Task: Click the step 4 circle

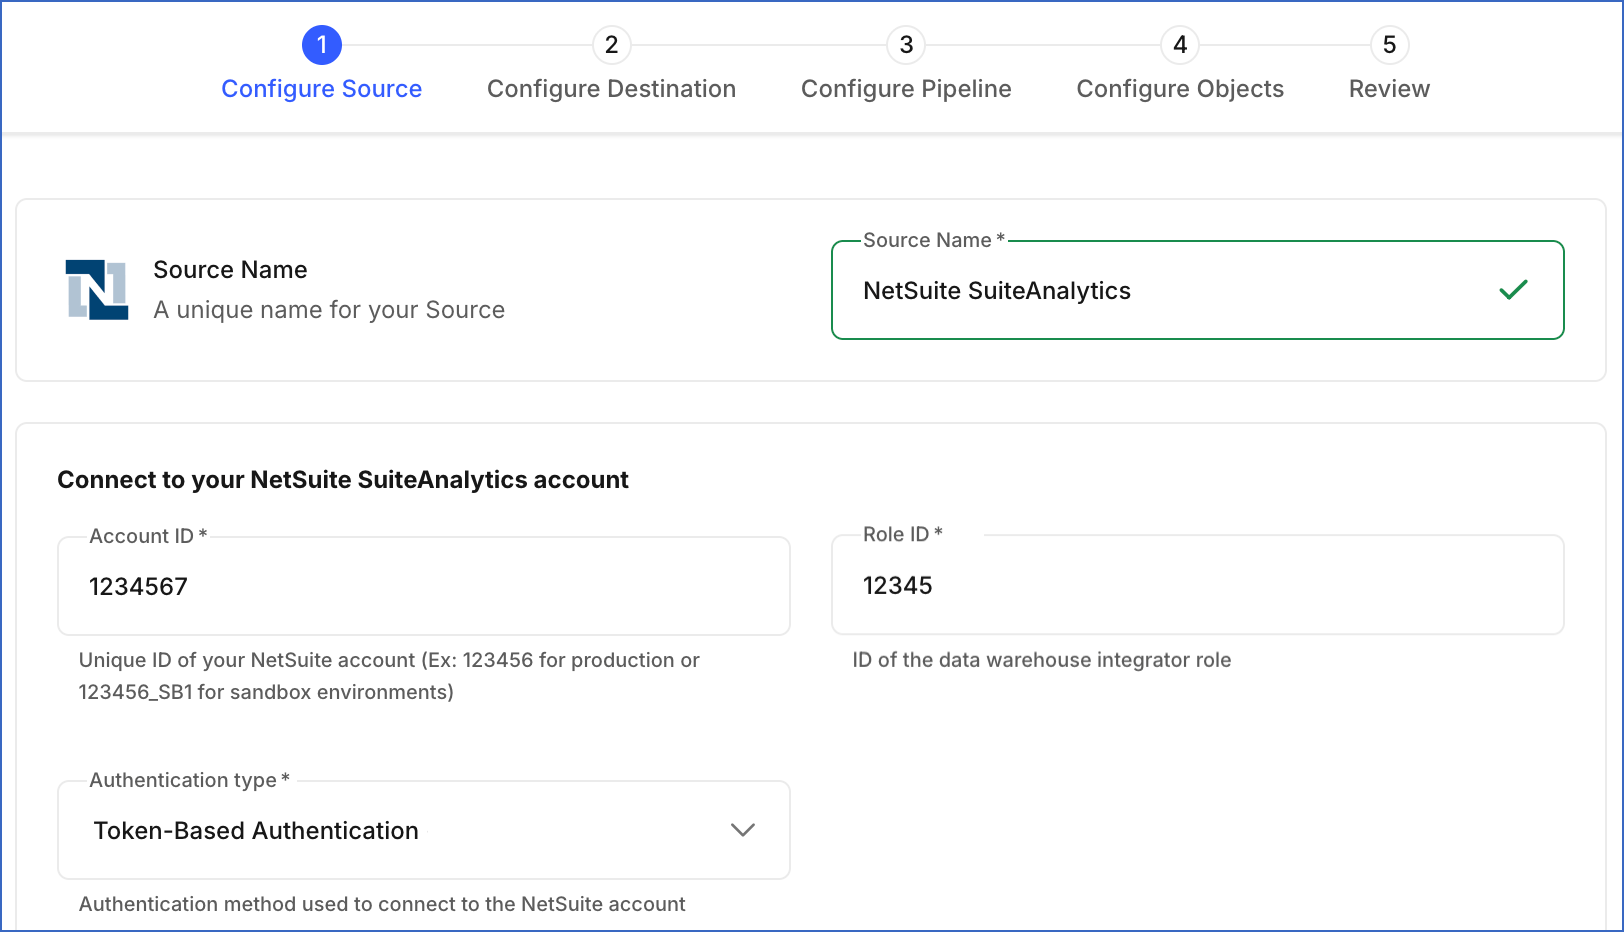Action: [1179, 44]
